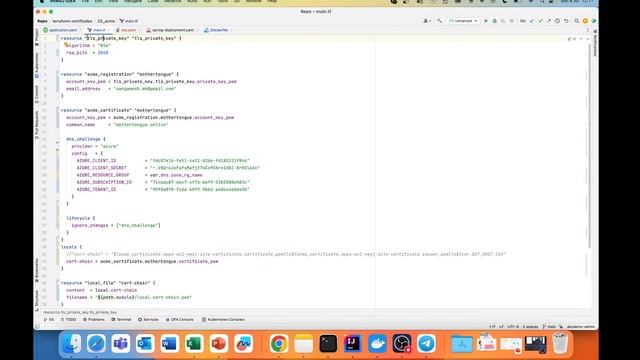640x360 pixels.
Task: Collapse the dns_challenge block fold marker
Action: pyautogui.click(x=57, y=139)
